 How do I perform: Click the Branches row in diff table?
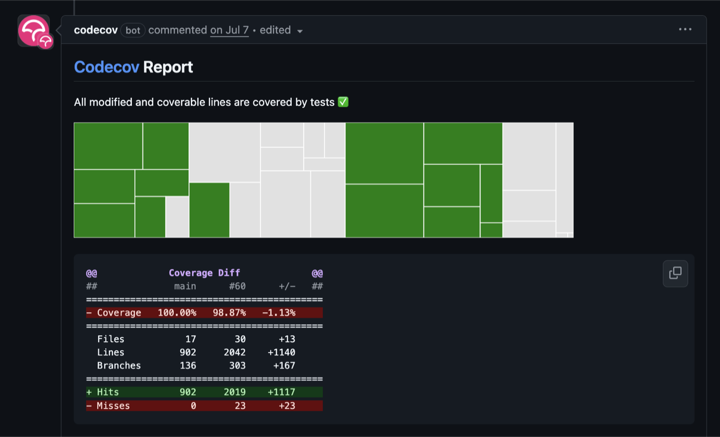click(204, 366)
